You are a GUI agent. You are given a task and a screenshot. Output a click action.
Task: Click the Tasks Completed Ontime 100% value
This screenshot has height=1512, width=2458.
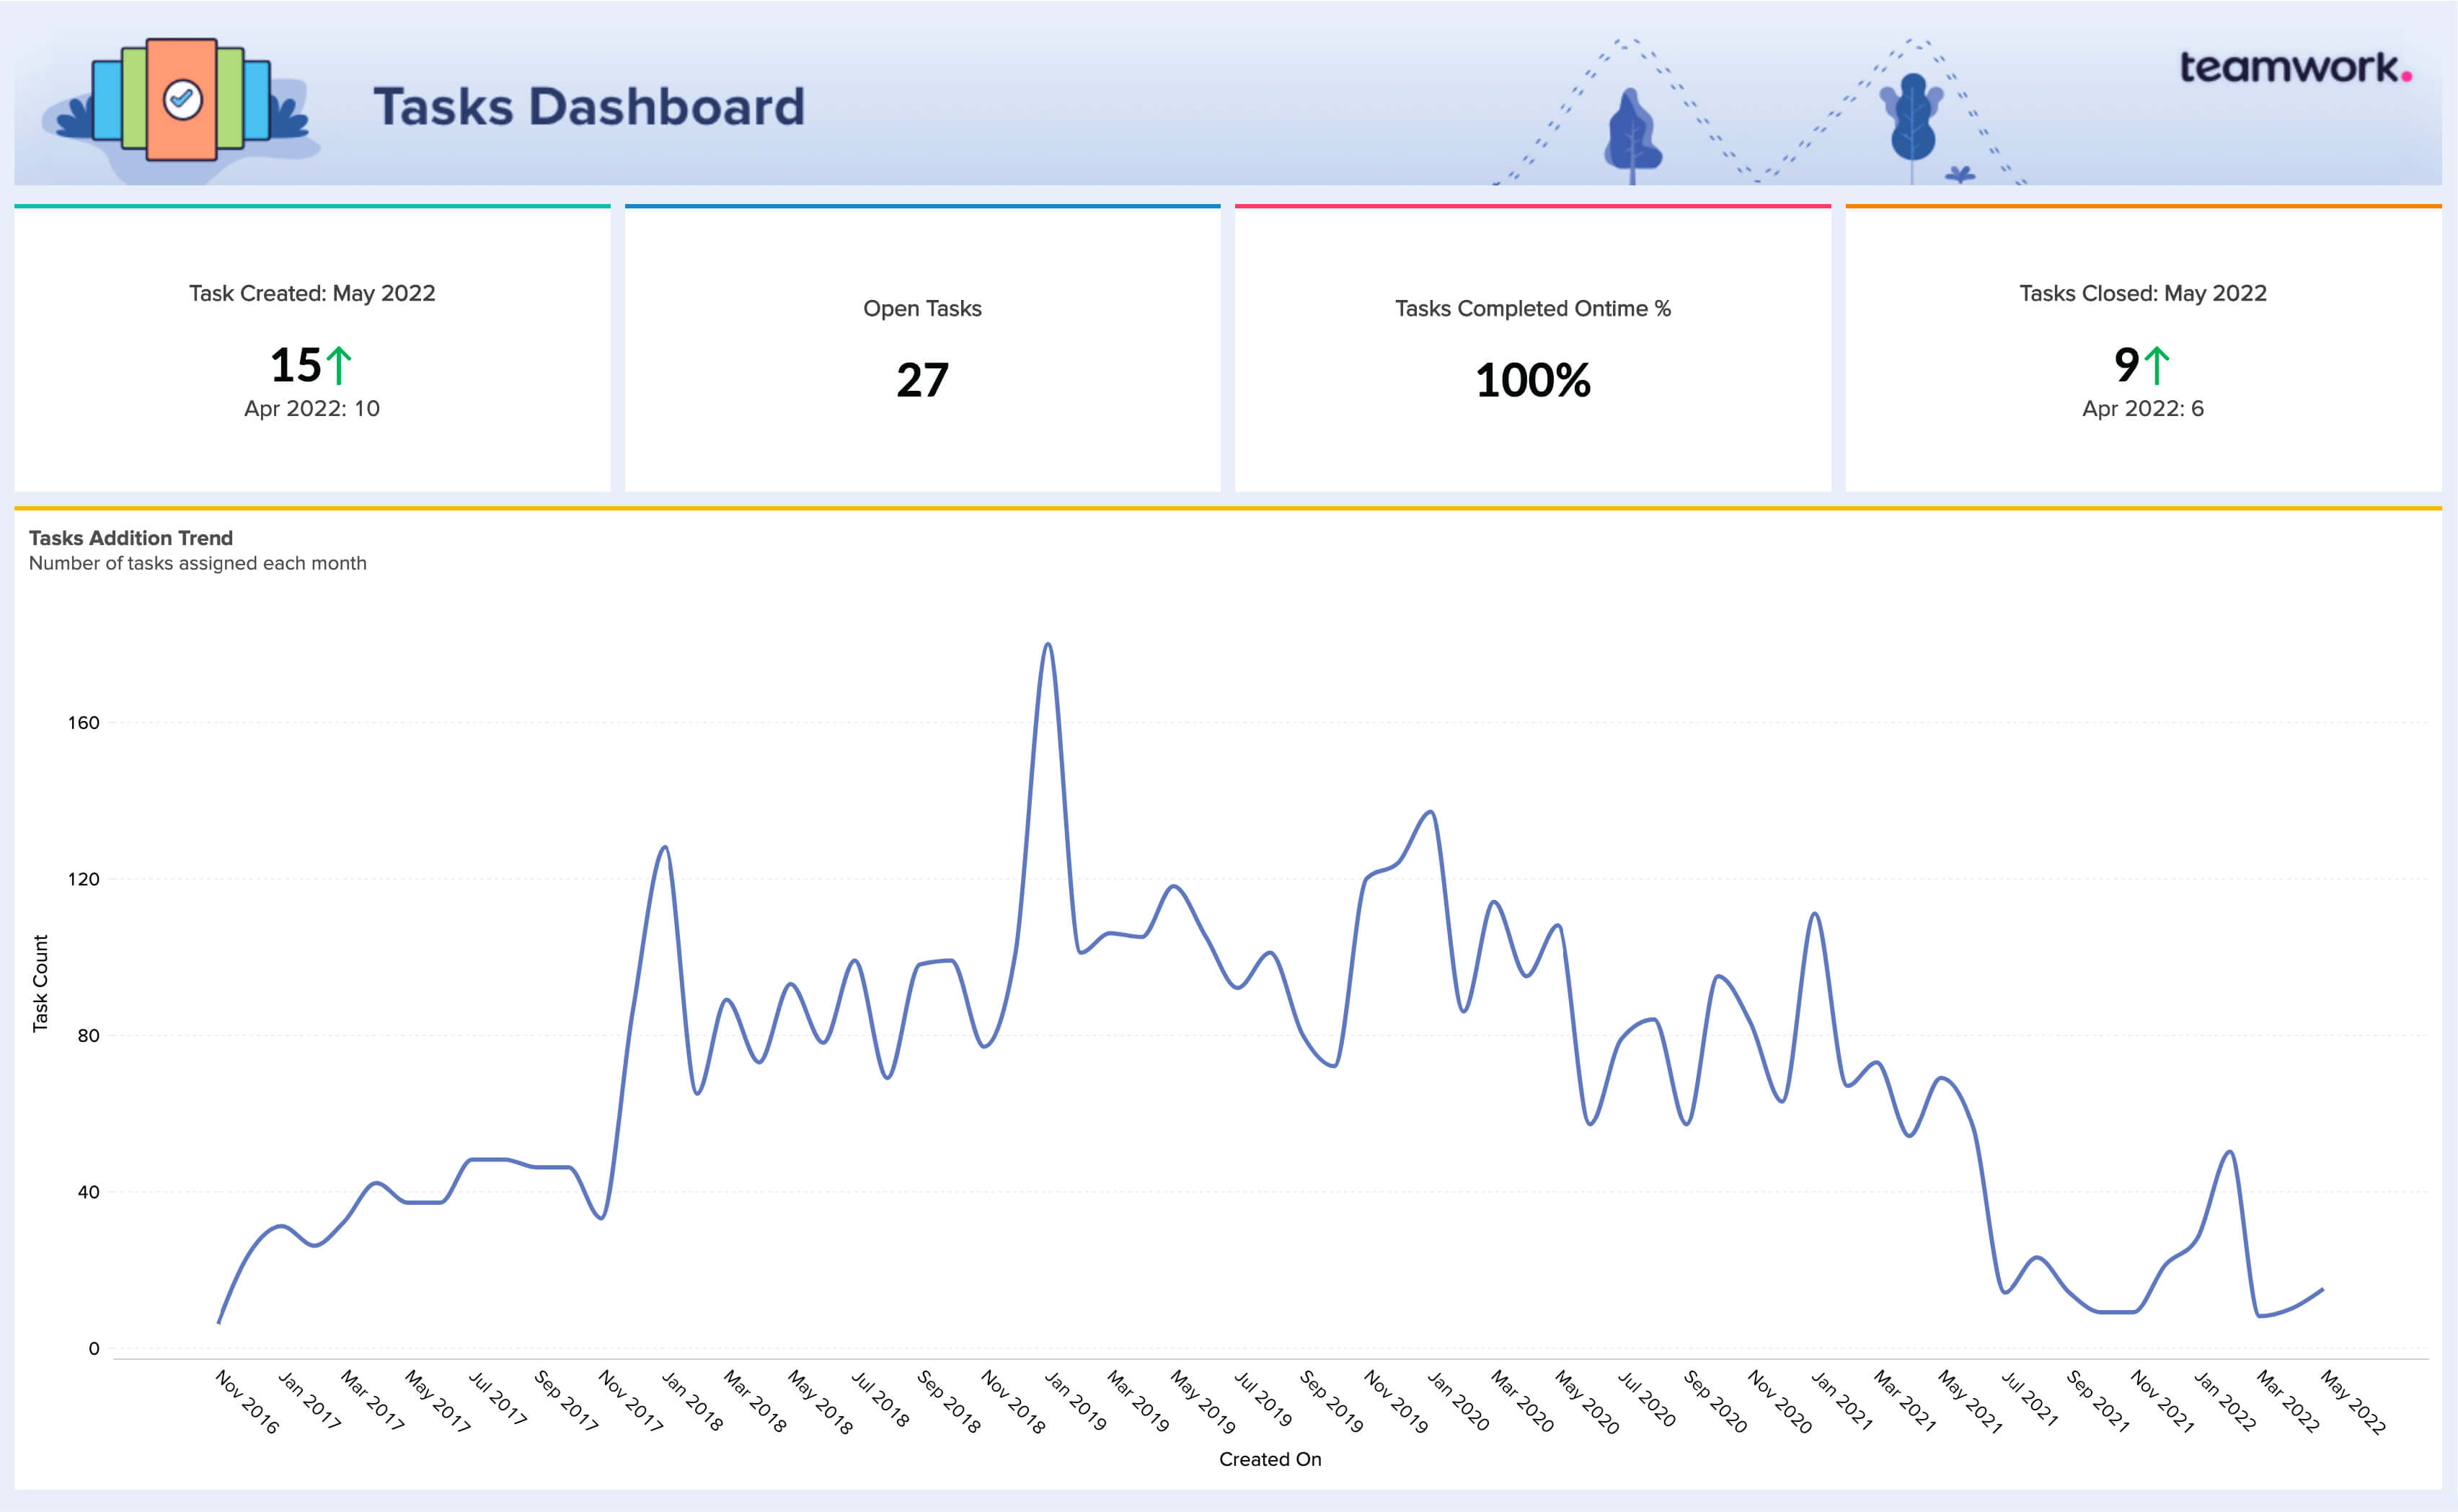pyautogui.click(x=1532, y=381)
